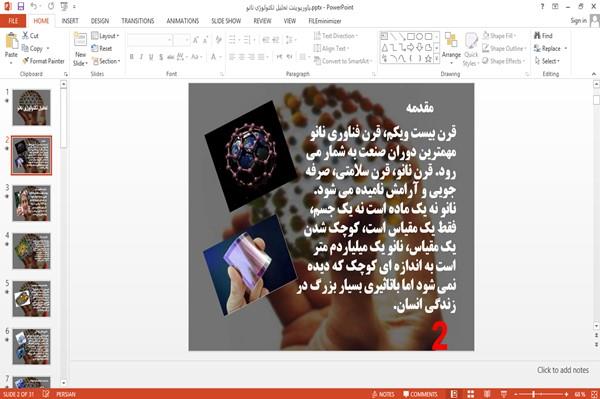Click the spell check icon in status bar

46,394
